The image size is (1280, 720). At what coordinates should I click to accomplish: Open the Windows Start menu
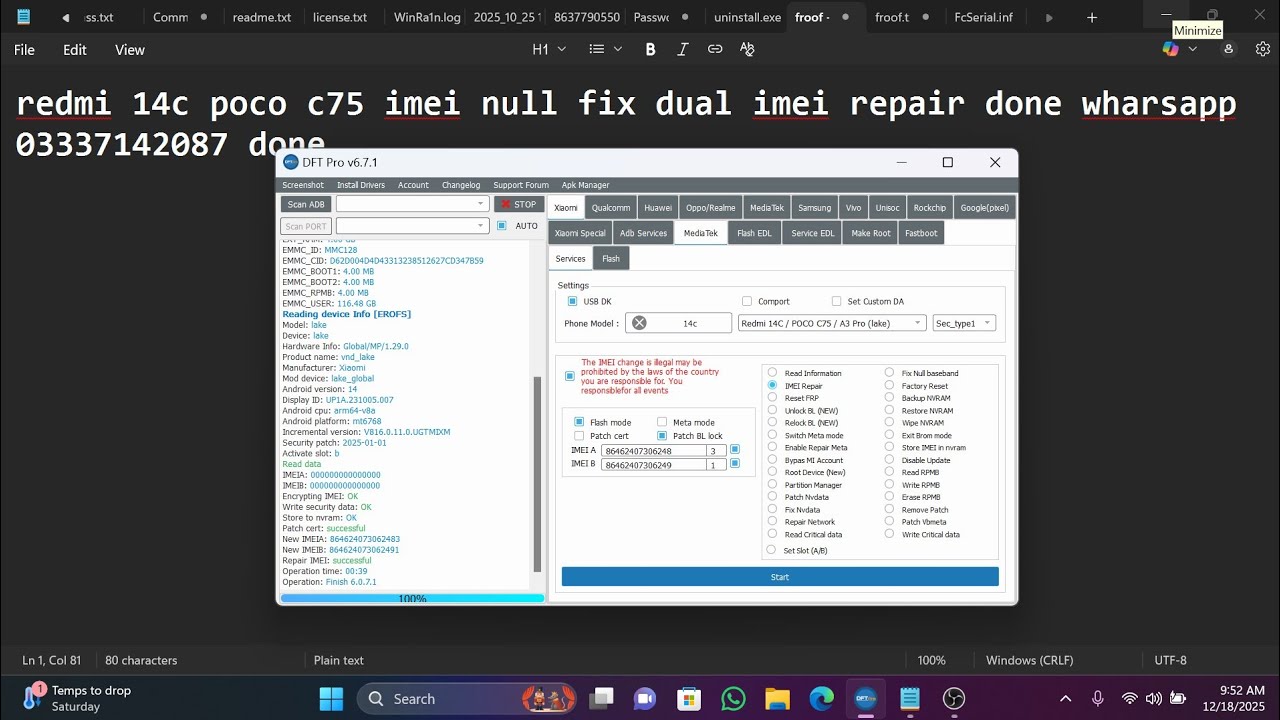(x=331, y=698)
